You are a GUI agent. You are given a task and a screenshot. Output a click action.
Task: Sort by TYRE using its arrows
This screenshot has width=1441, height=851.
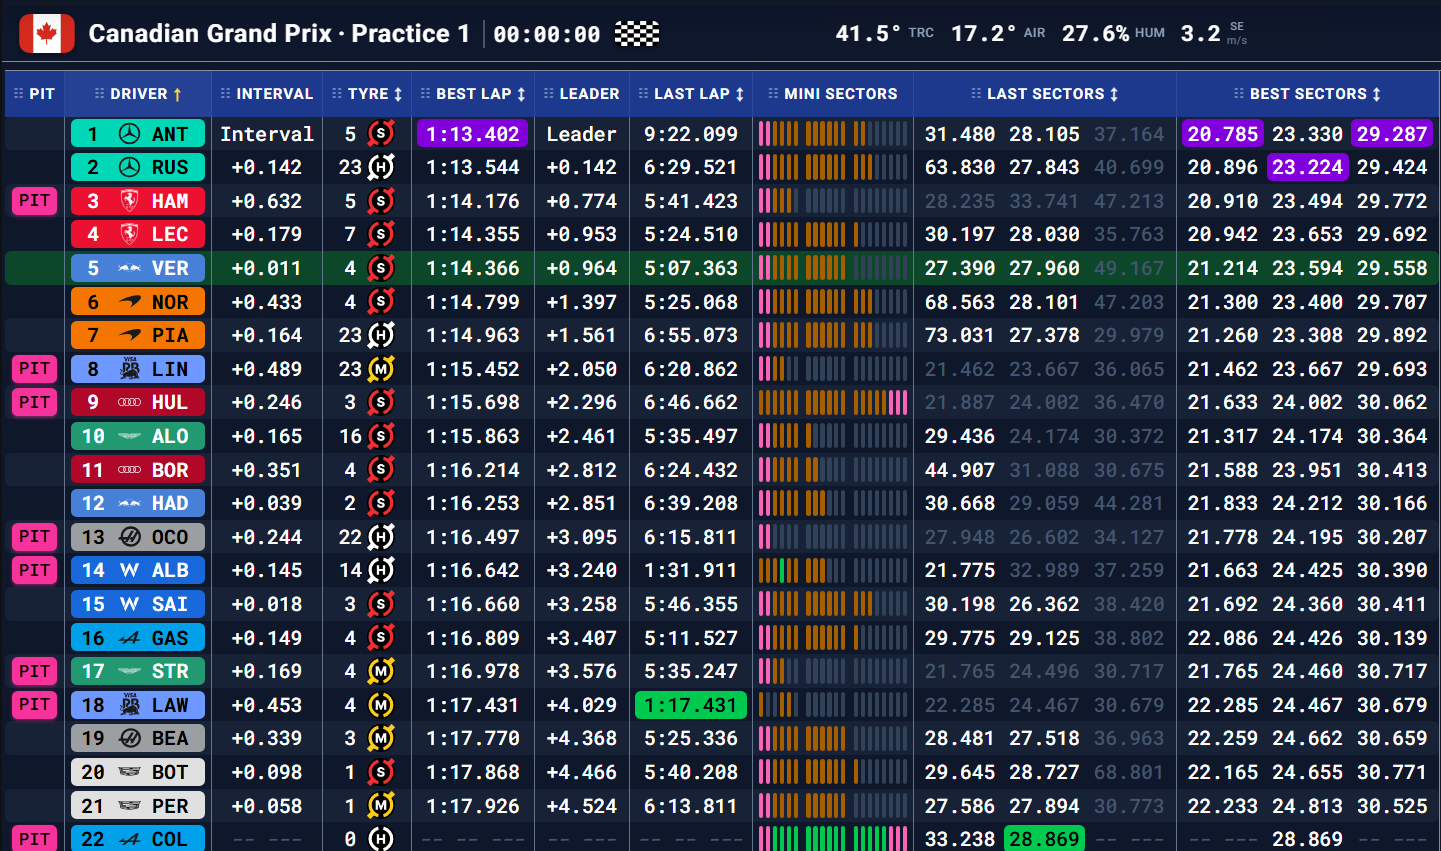[398, 94]
